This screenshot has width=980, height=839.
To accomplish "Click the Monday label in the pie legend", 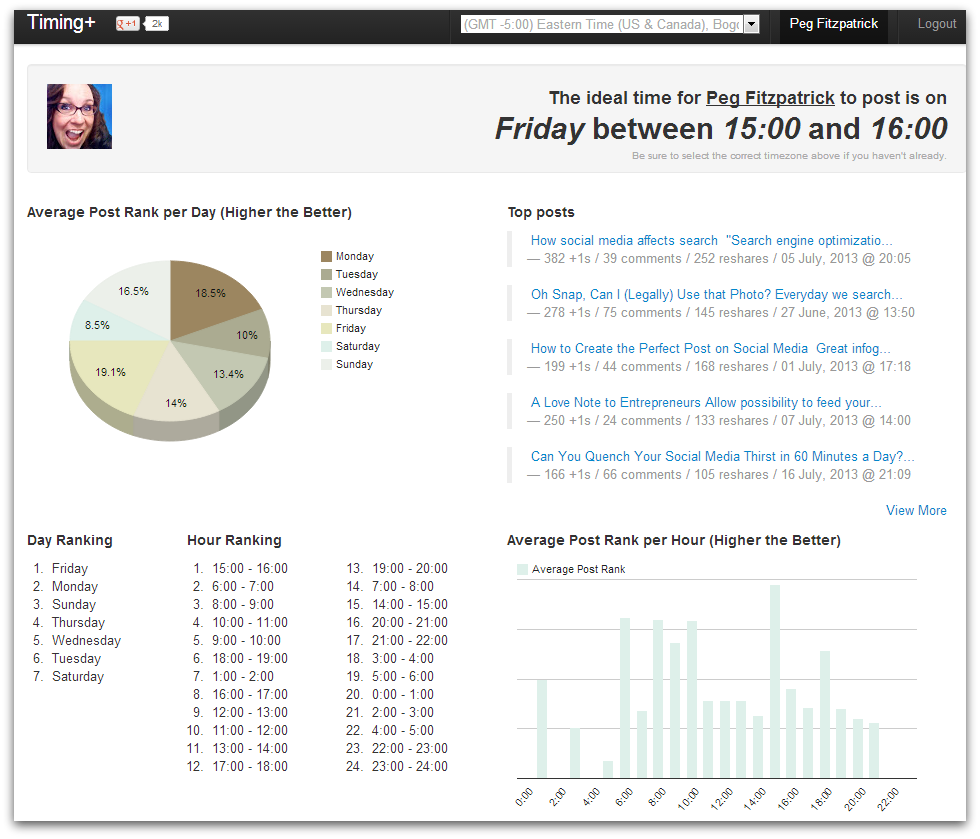I will point(354,256).
